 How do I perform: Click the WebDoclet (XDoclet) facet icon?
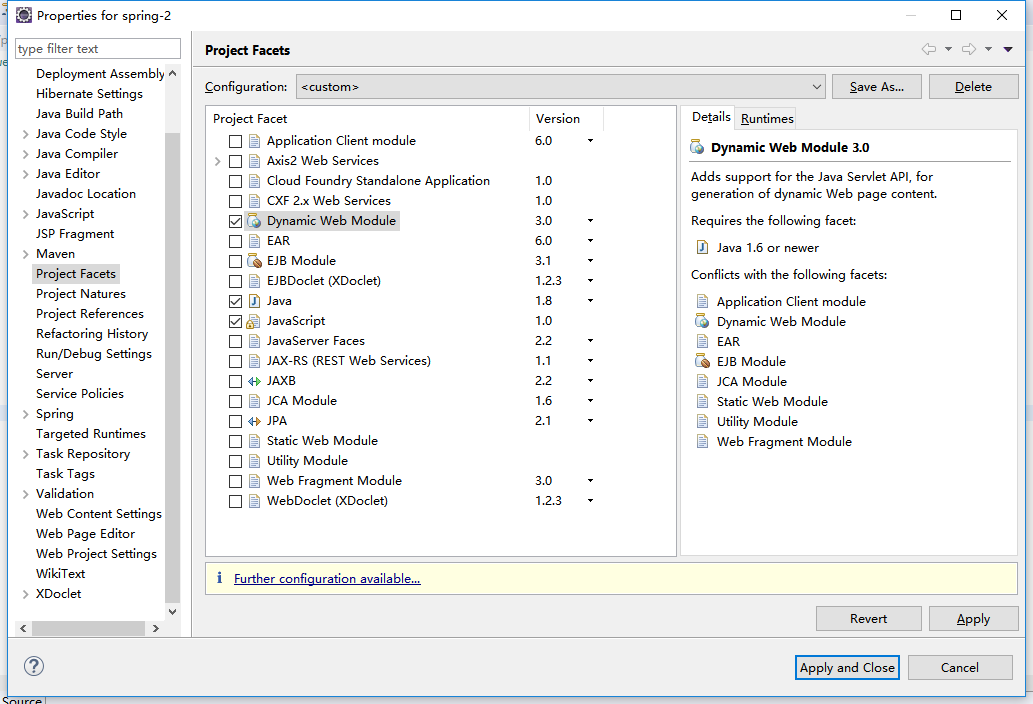(254, 501)
